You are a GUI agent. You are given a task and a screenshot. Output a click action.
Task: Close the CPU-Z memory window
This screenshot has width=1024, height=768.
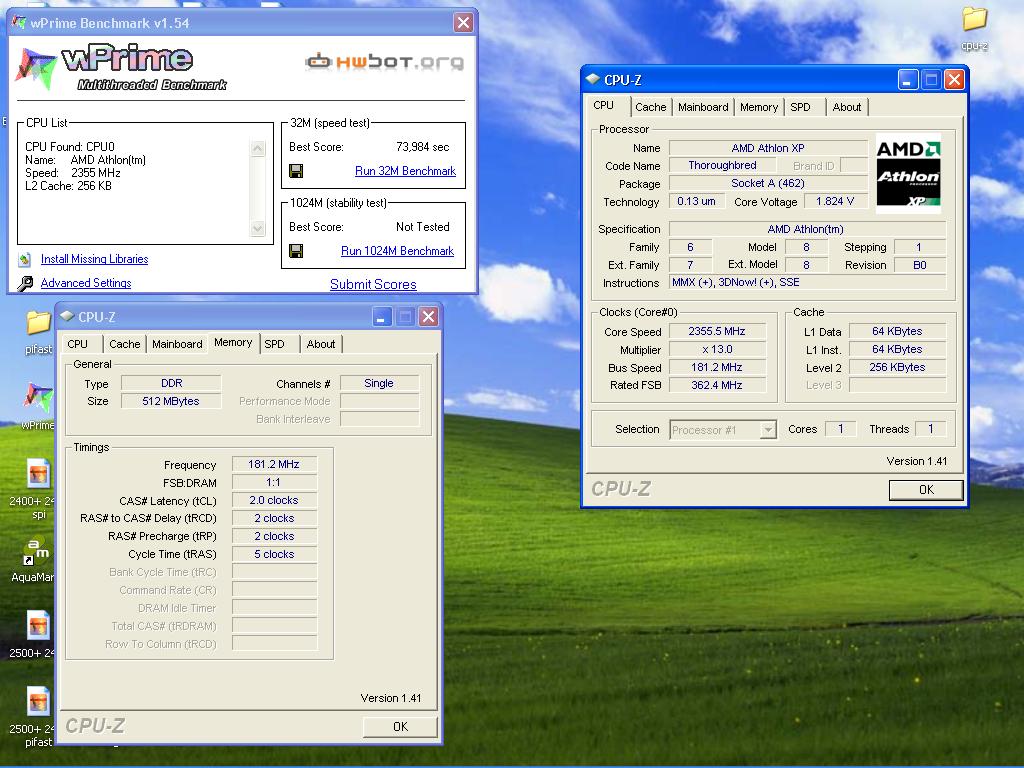(428, 317)
